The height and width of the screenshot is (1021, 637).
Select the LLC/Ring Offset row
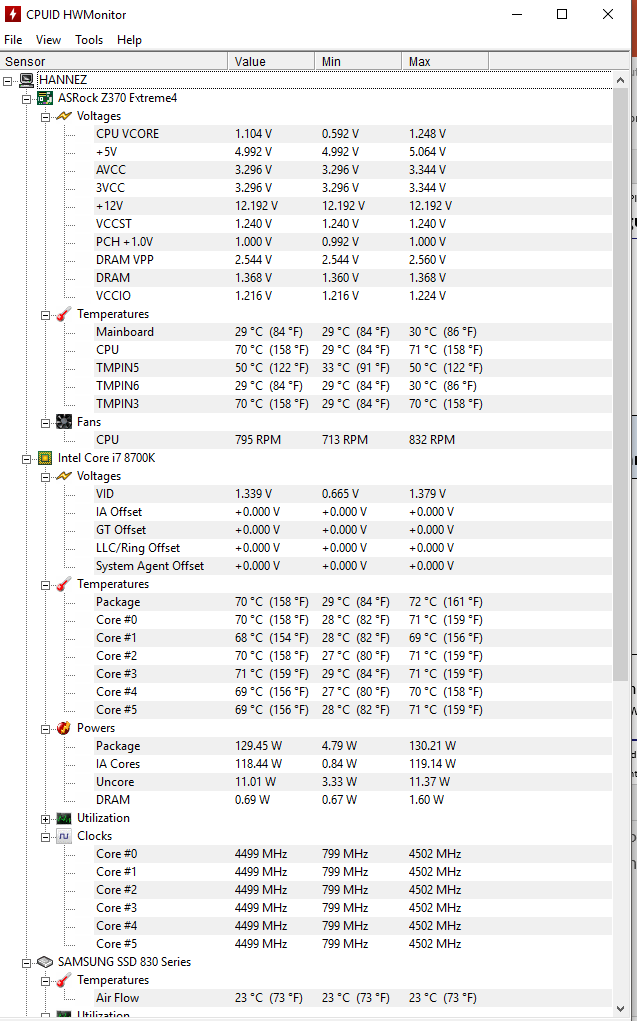(x=352, y=548)
